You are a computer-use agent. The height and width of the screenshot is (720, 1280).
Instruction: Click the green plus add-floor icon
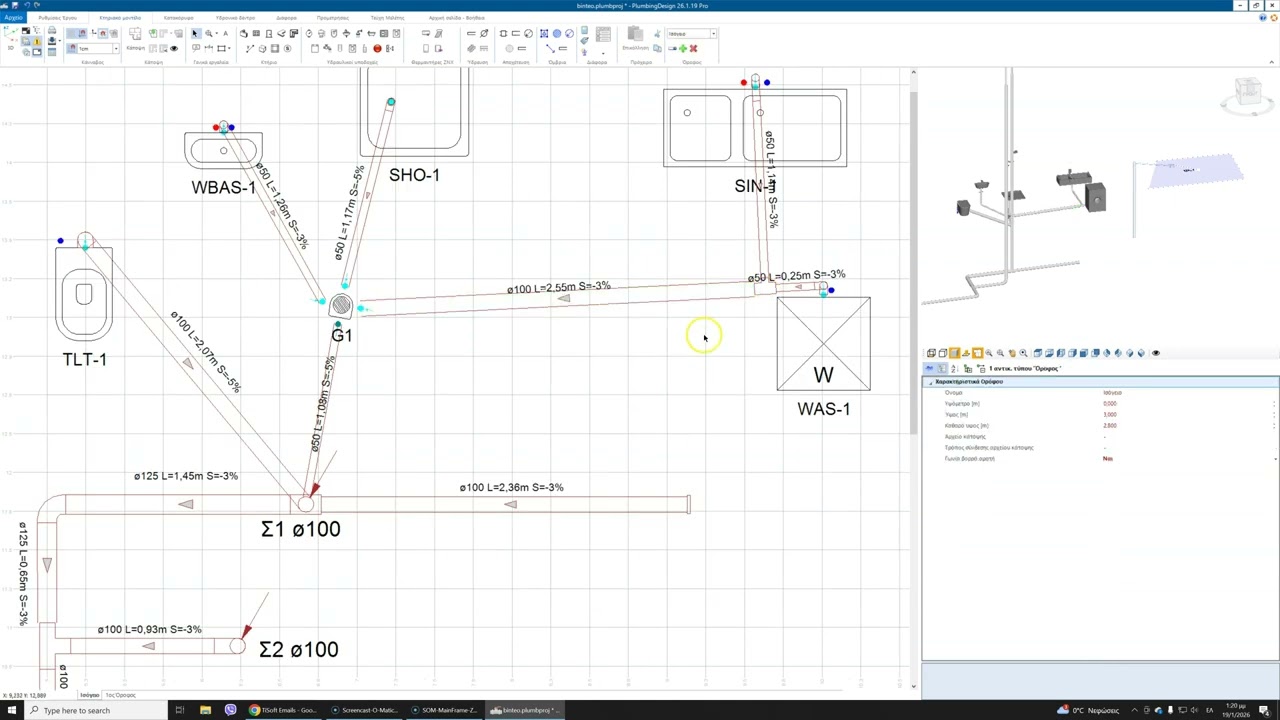point(683,48)
